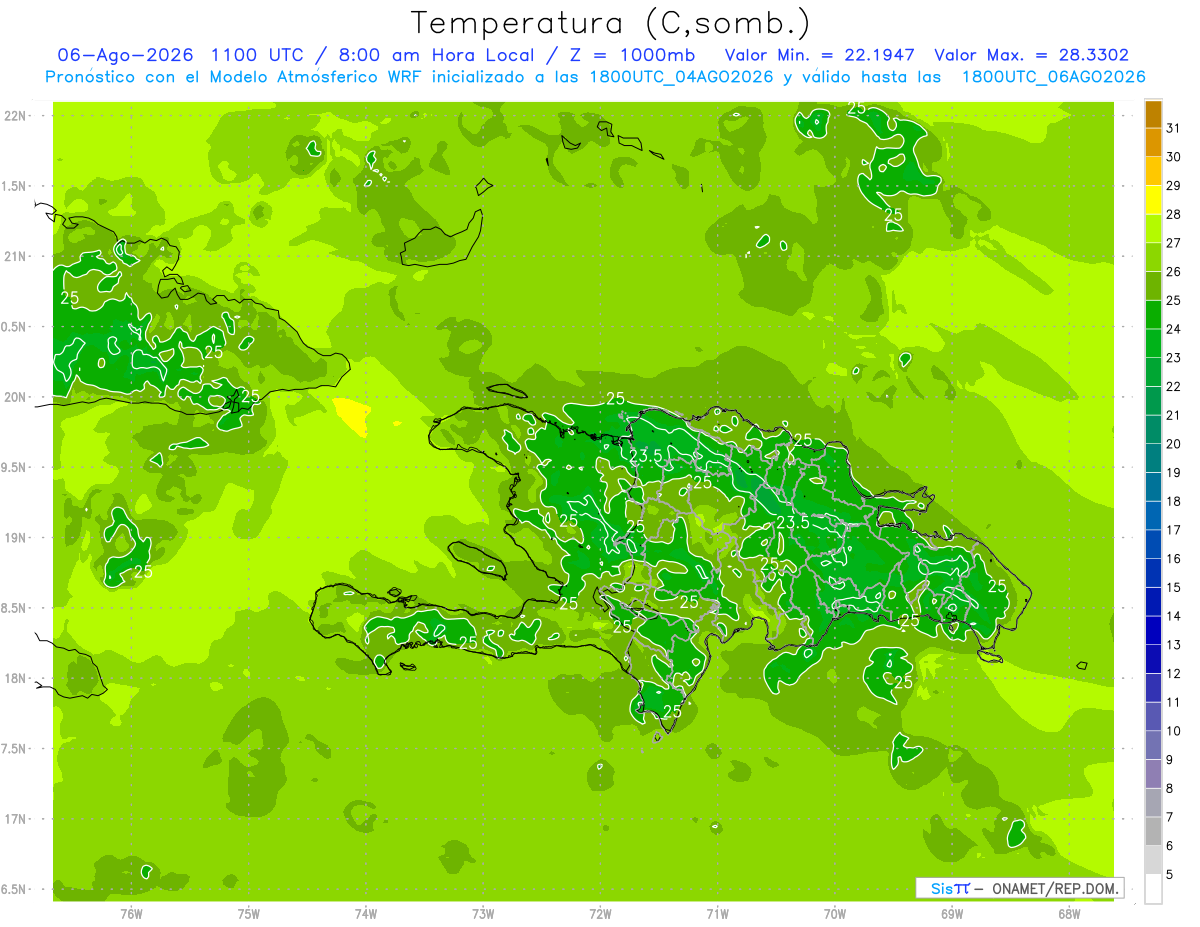Screen dimensions: 1200x927
Task: Click the "76W" longitude label
Action: (131, 913)
